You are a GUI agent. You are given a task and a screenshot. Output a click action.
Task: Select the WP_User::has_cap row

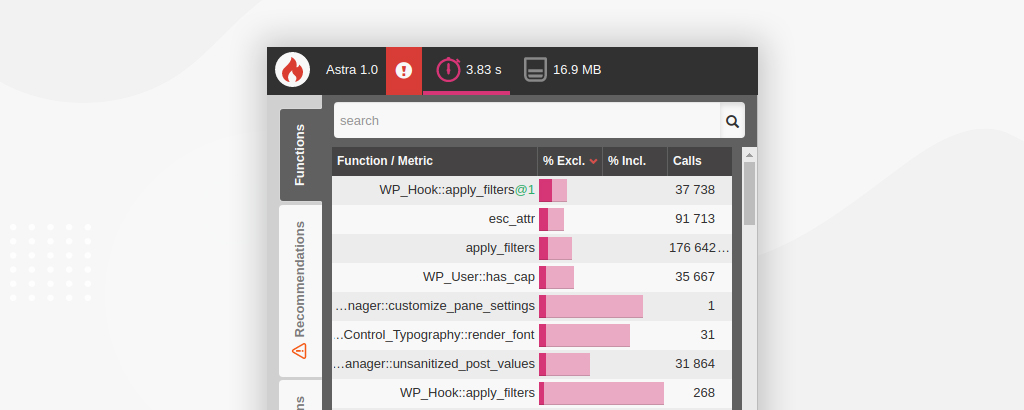point(532,277)
